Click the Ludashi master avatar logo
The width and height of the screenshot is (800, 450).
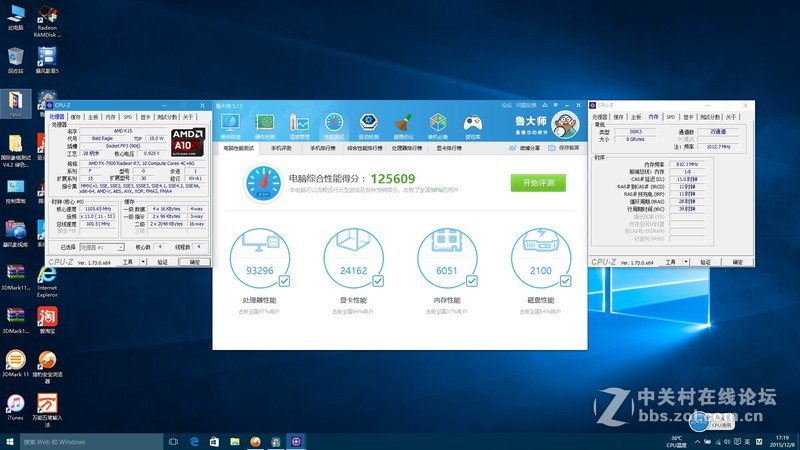565,125
